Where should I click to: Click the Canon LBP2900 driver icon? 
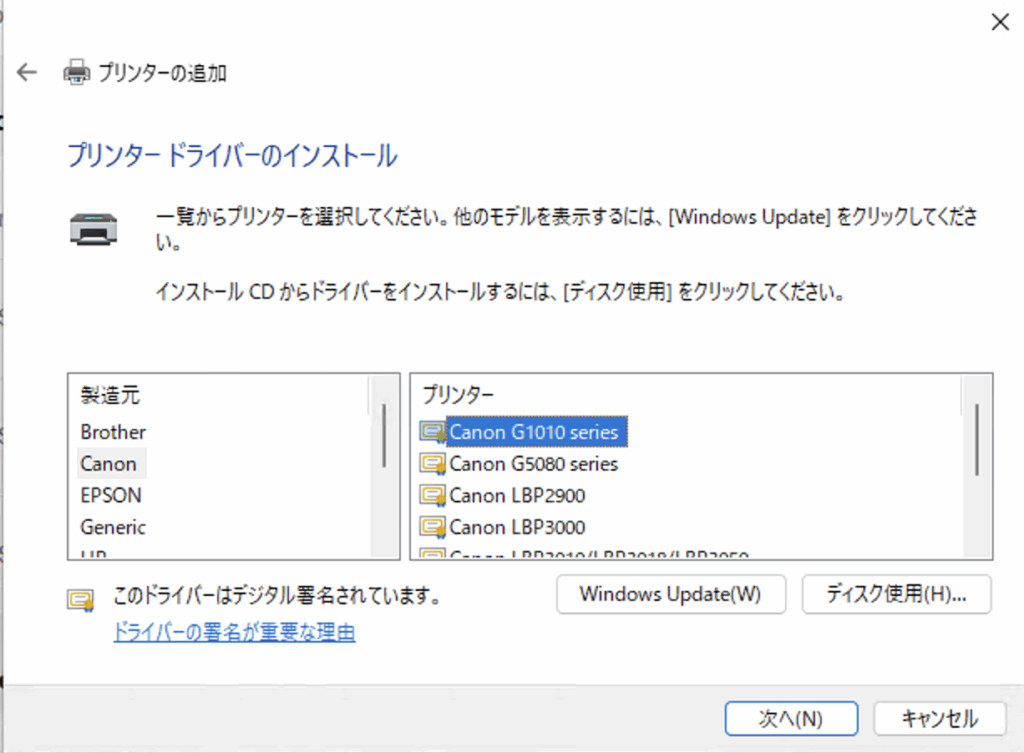(x=432, y=495)
